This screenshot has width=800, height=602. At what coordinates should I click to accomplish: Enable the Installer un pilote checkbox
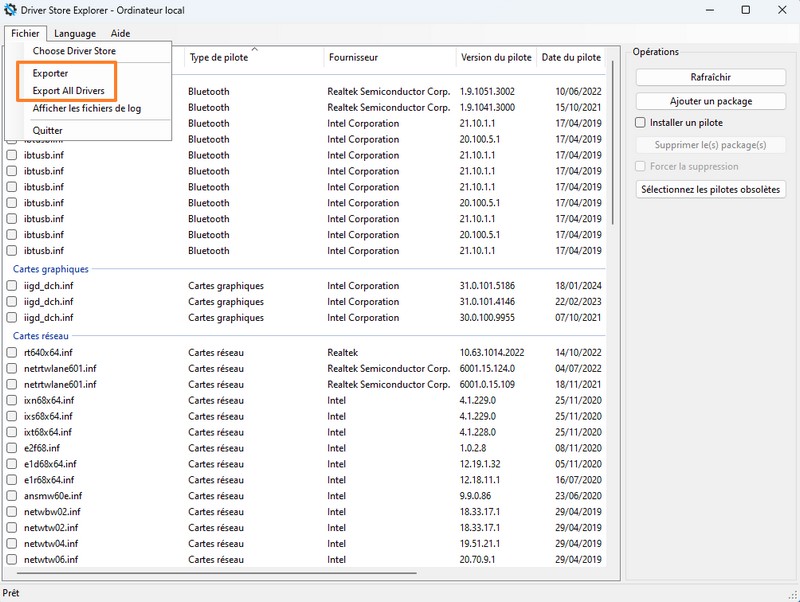(x=641, y=123)
